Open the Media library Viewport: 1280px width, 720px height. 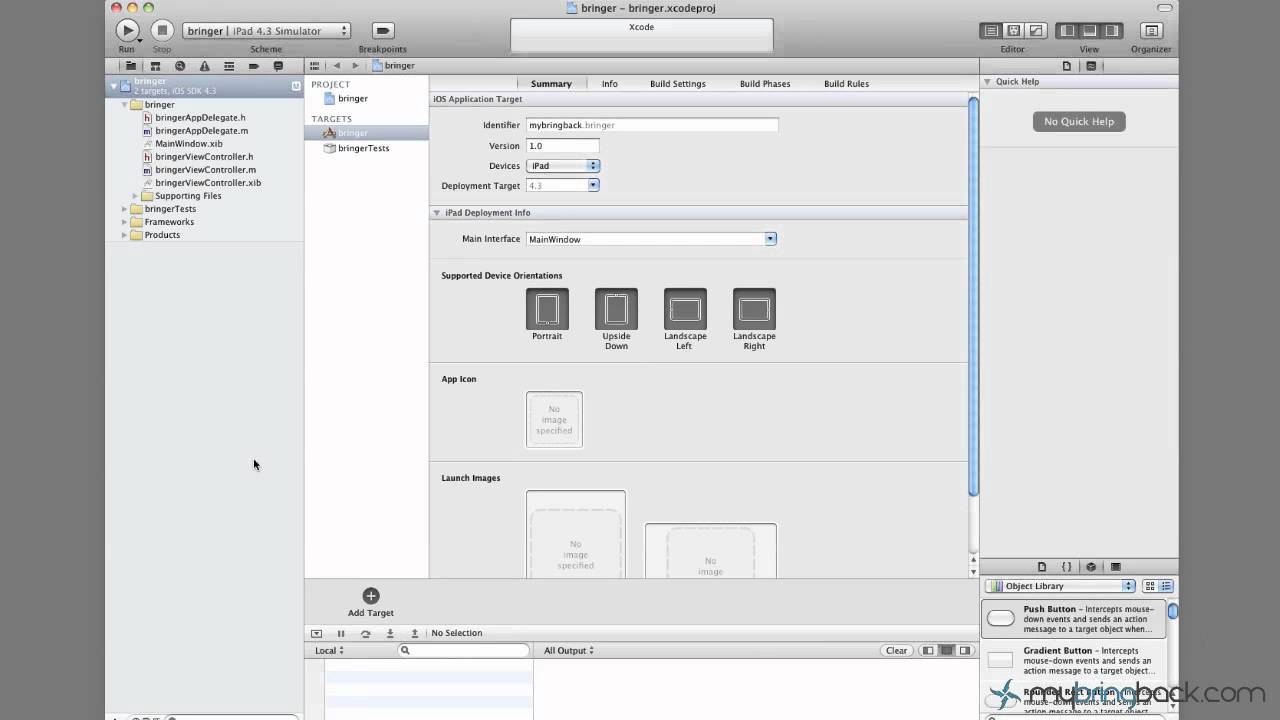pos(1116,567)
